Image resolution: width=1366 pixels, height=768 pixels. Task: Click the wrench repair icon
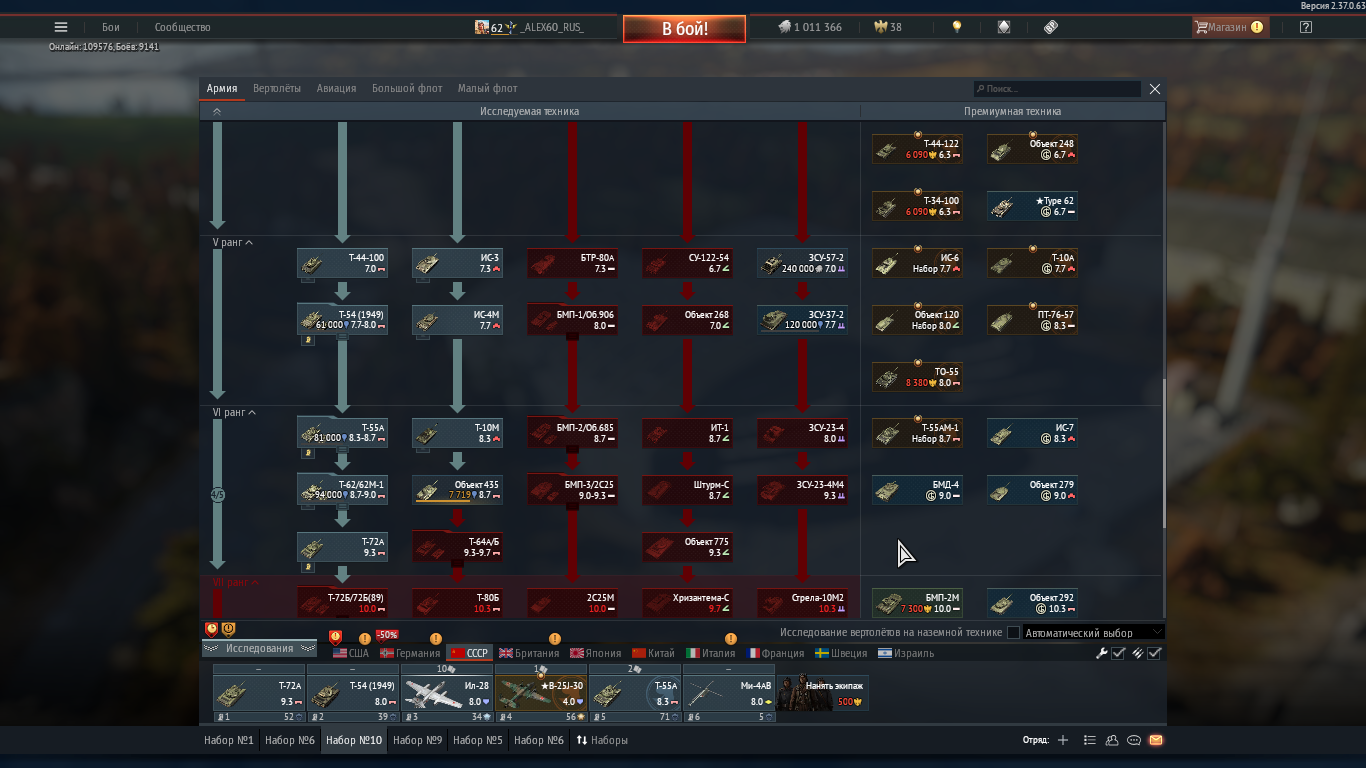coord(1102,653)
